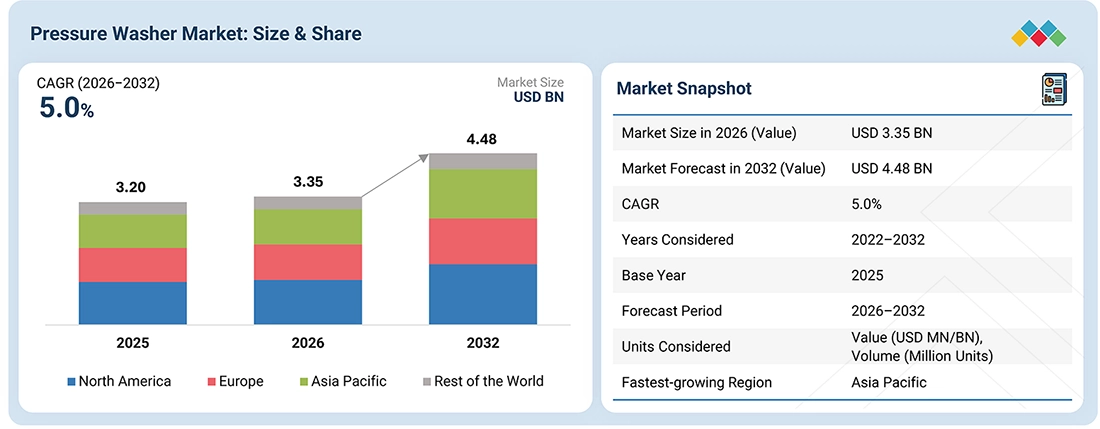Click the 'Pressure Washer Market: Size & Share' title
Viewport: 1100px width, 429px height.
click(x=196, y=34)
